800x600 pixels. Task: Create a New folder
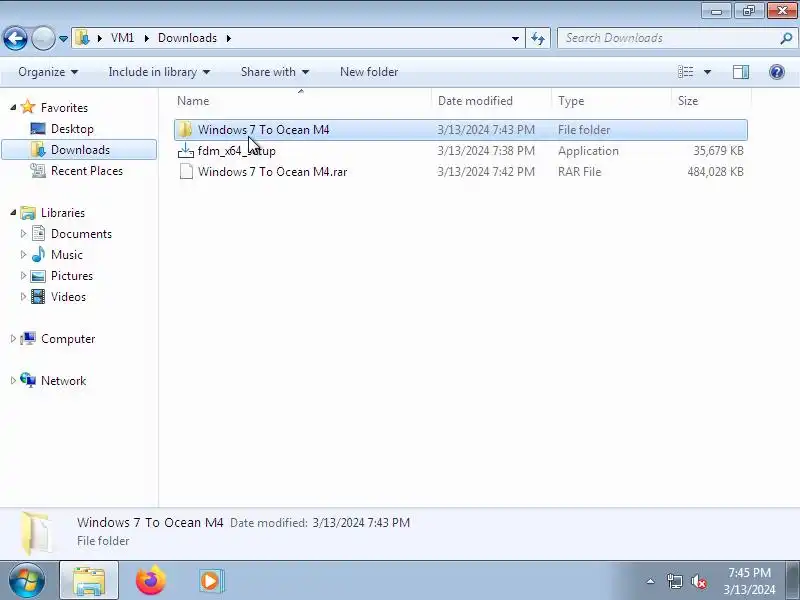click(369, 72)
